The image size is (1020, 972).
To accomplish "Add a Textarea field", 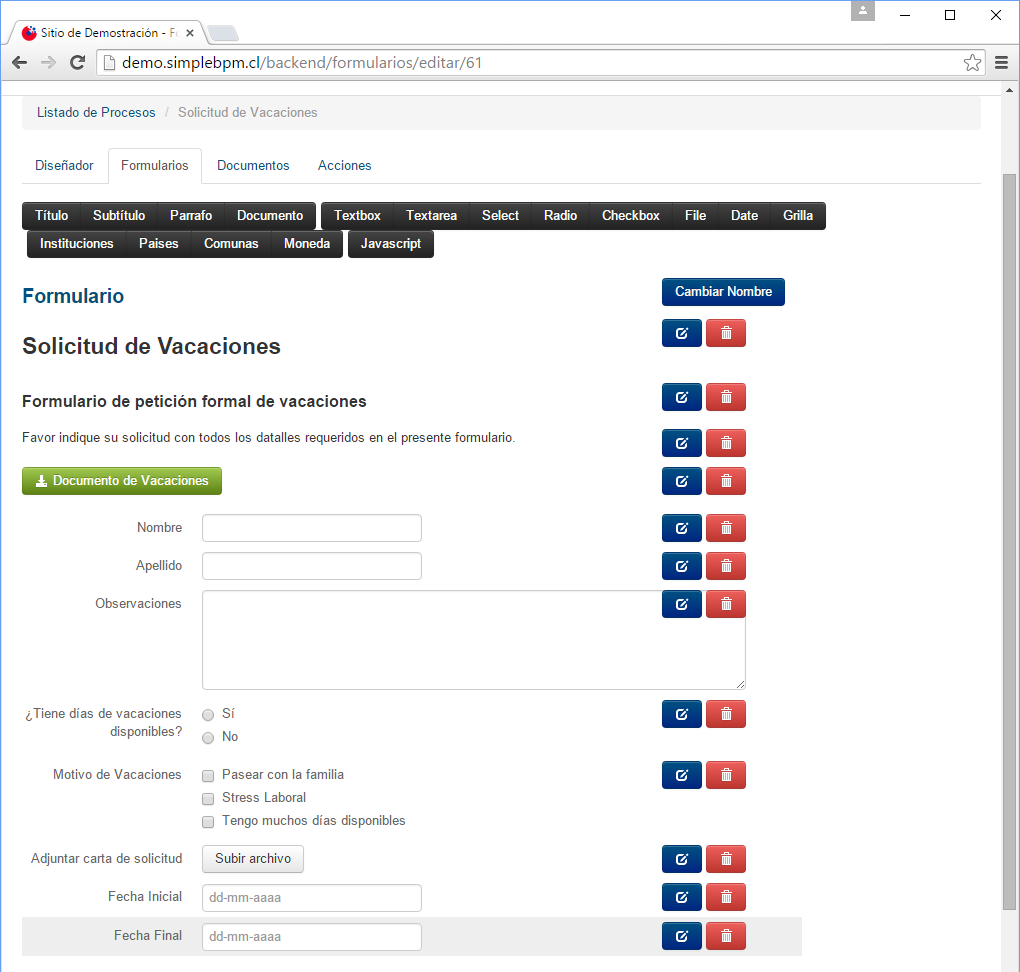I will point(431,215).
